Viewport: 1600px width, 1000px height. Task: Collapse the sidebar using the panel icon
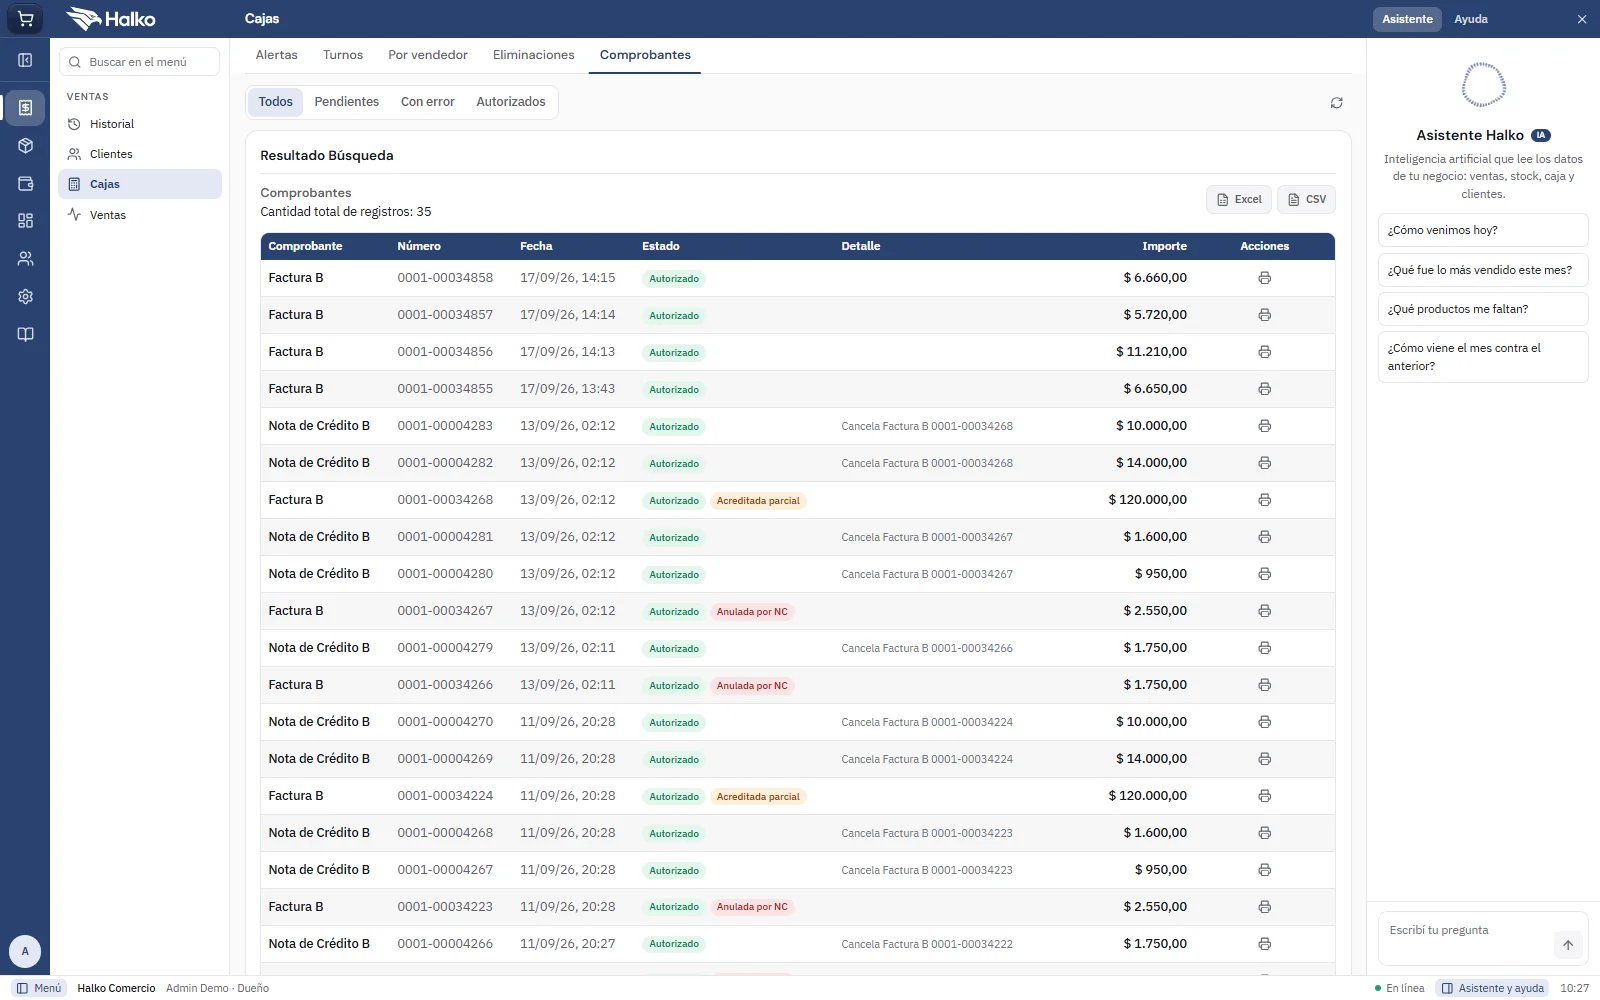(25, 60)
